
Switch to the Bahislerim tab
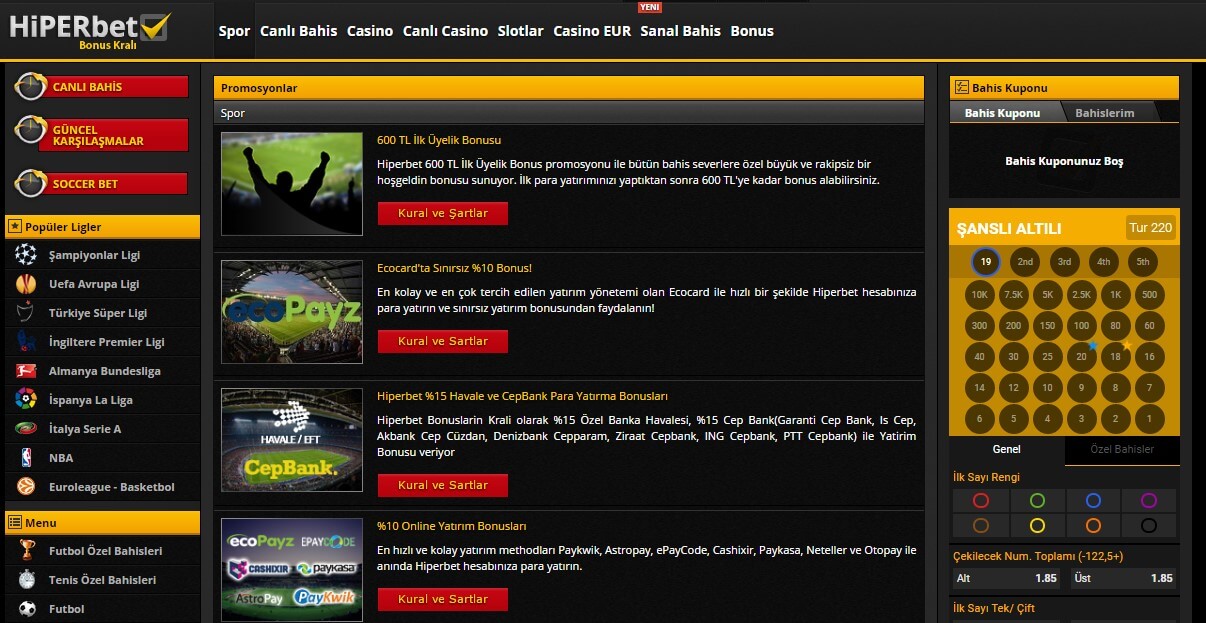click(x=1105, y=113)
